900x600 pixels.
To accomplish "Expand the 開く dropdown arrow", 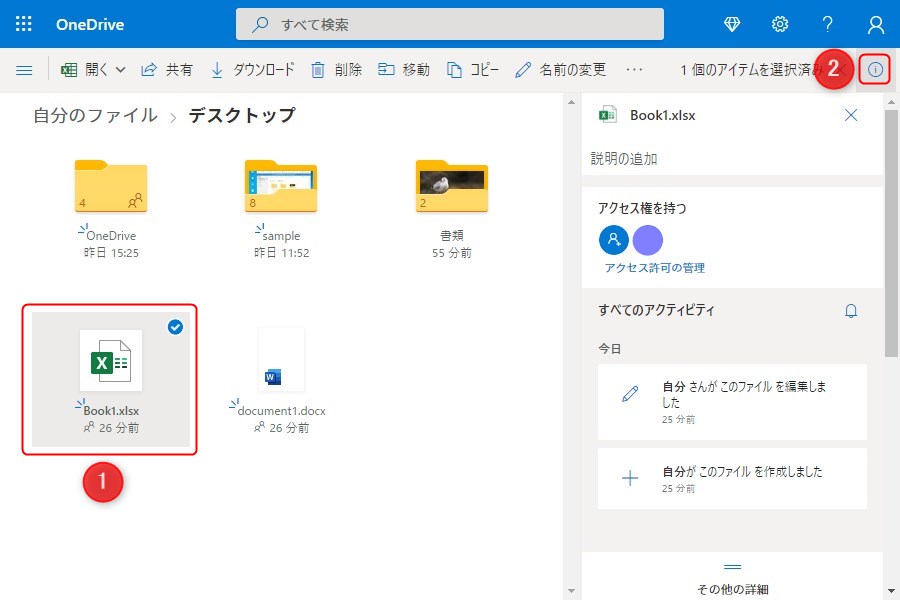I will coord(121,70).
